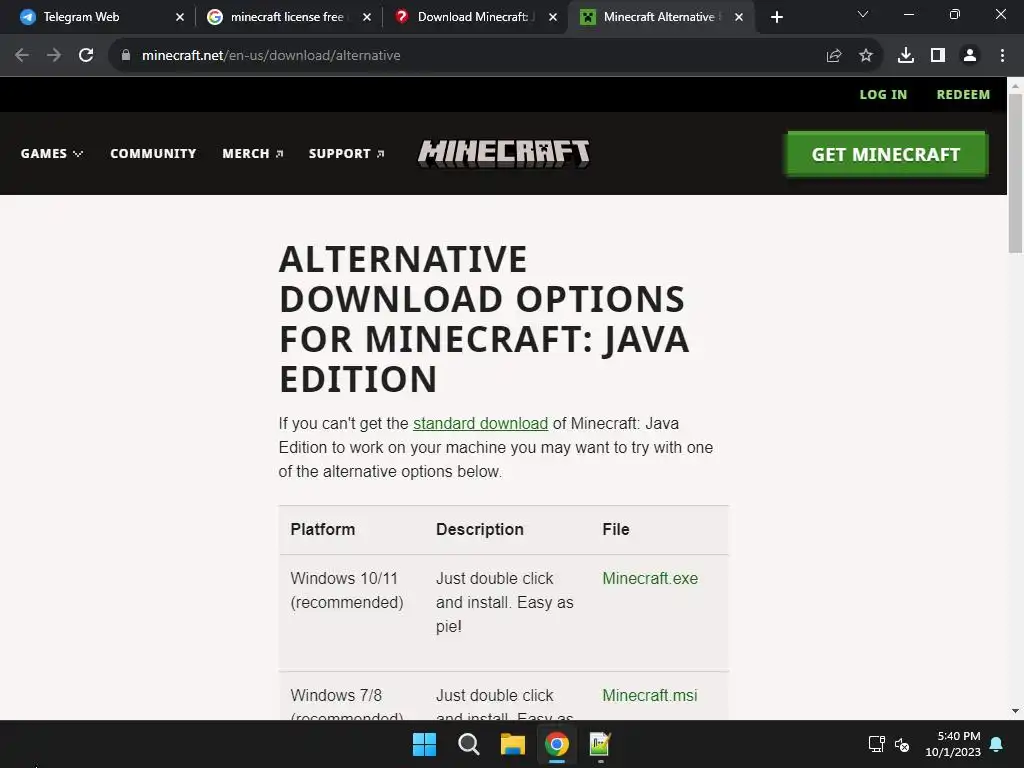
Task: Open Windows taskbar search icon
Action: click(x=468, y=744)
